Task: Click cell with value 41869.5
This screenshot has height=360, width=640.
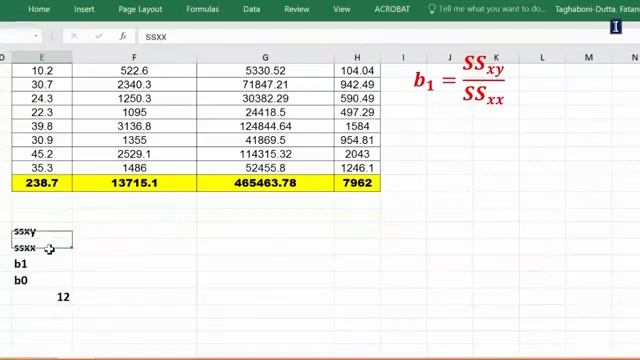Action: [x=265, y=140]
